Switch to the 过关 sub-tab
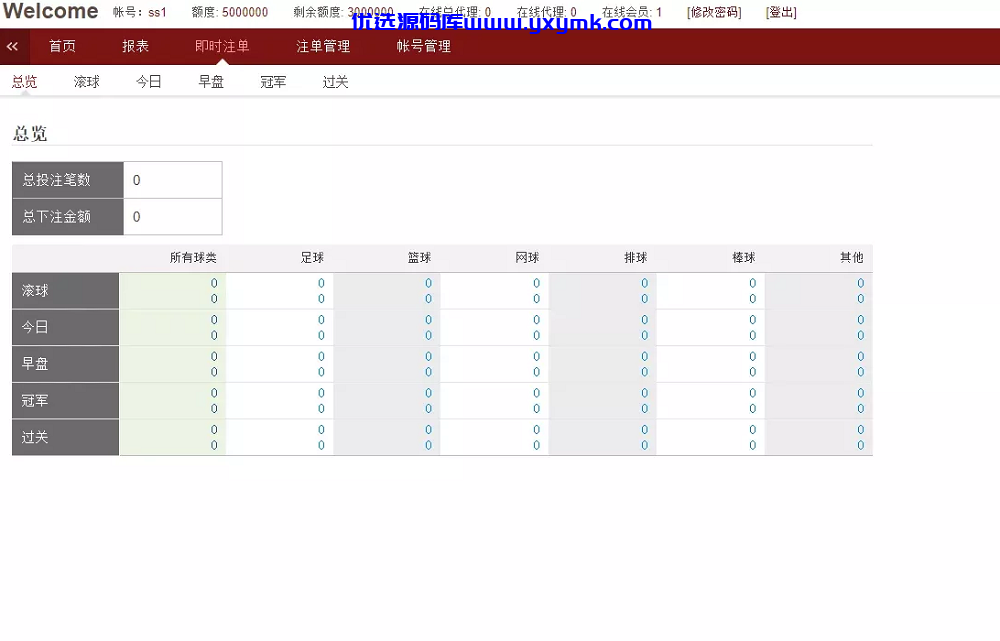The width and height of the screenshot is (1000, 641). pyautogui.click(x=335, y=82)
